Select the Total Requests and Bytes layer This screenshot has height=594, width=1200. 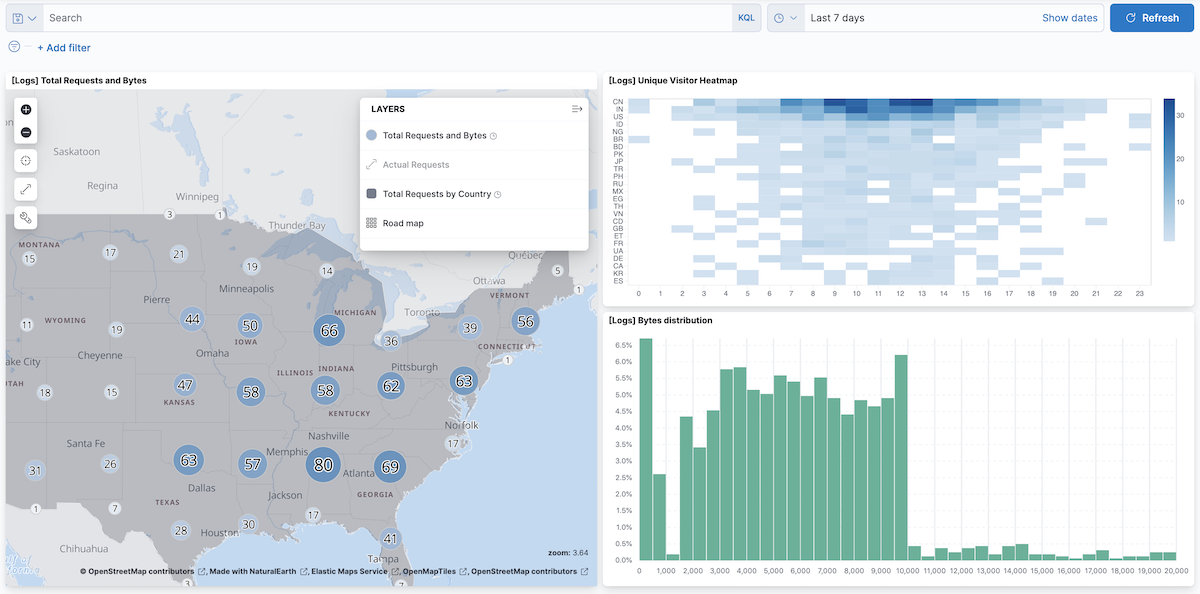[x=434, y=135]
